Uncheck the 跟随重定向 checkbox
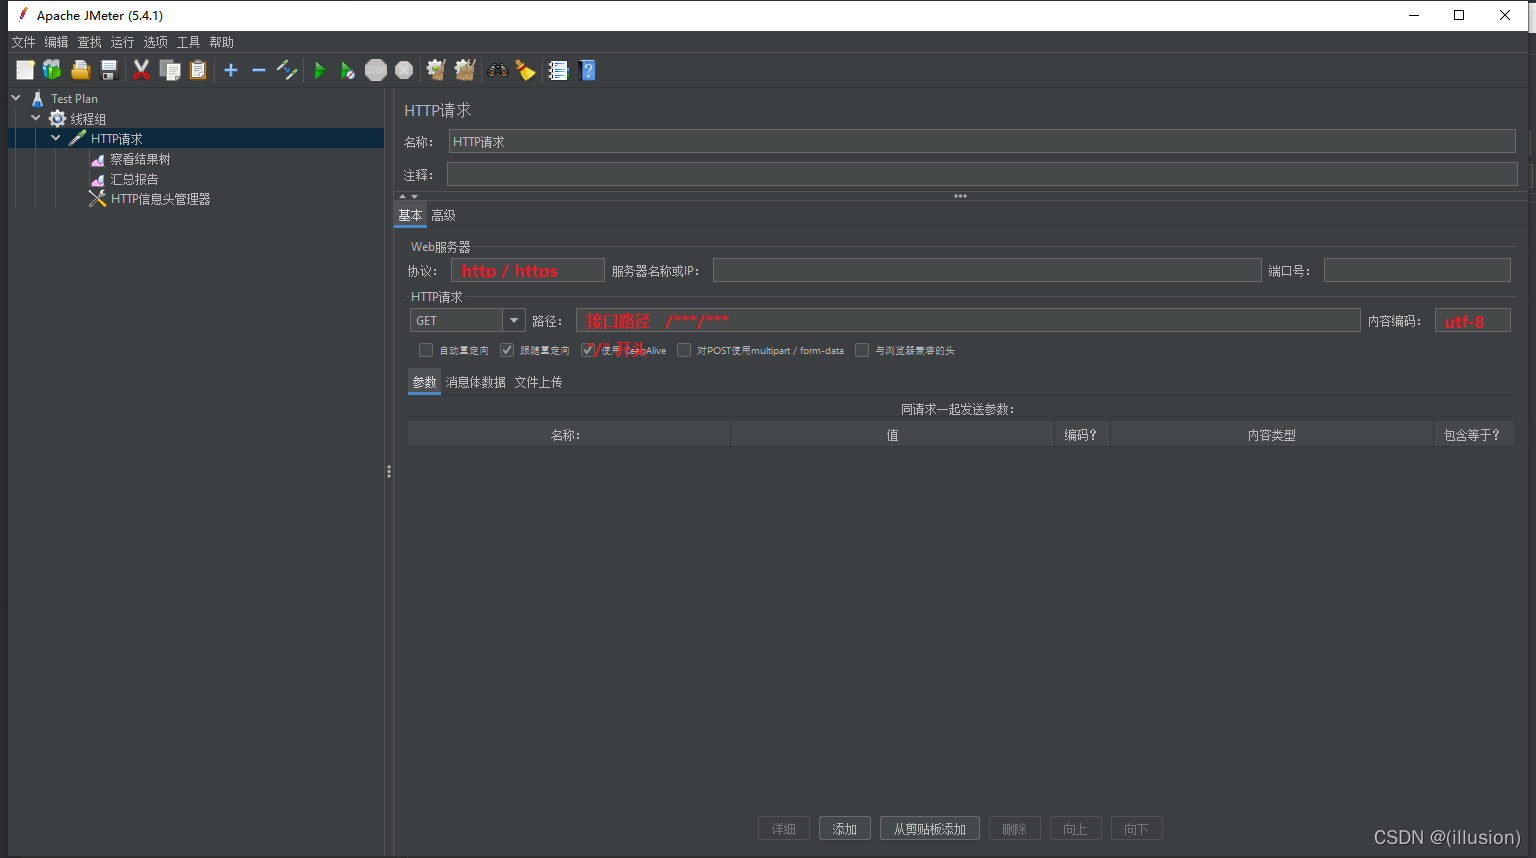The height and width of the screenshot is (858, 1536). (x=507, y=350)
